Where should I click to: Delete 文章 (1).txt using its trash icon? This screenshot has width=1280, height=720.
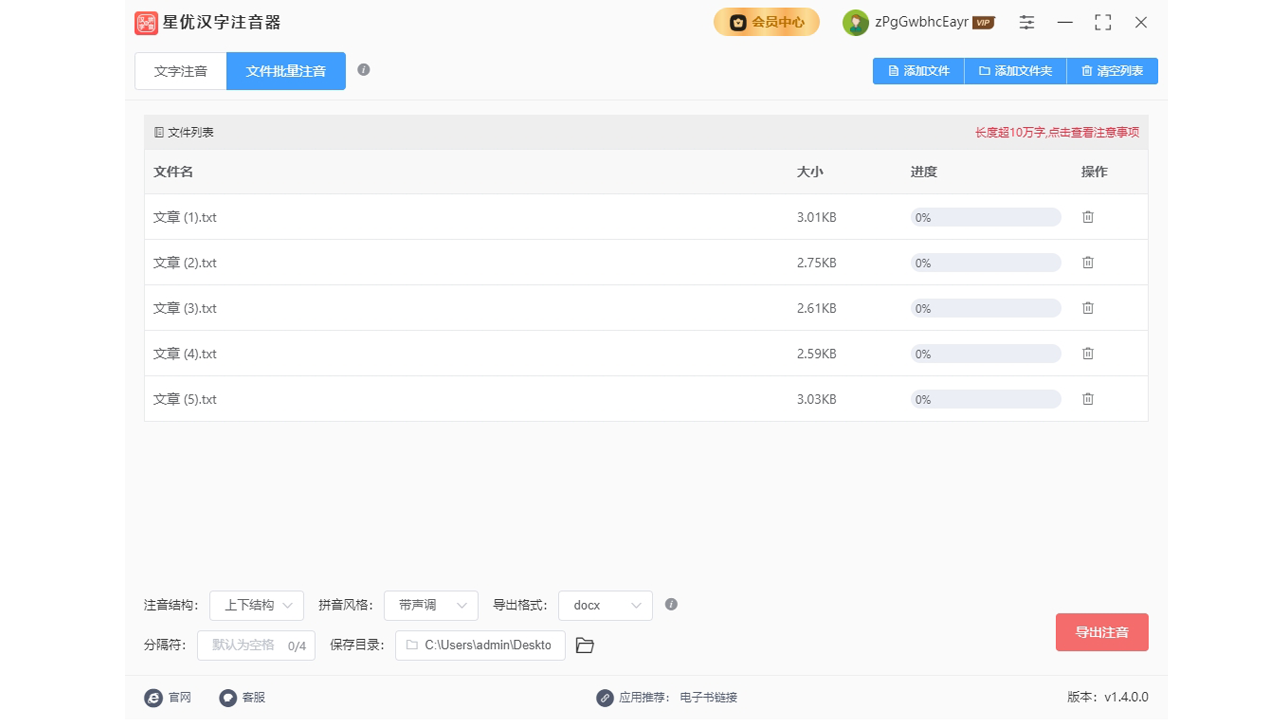[x=1088, y=217]
